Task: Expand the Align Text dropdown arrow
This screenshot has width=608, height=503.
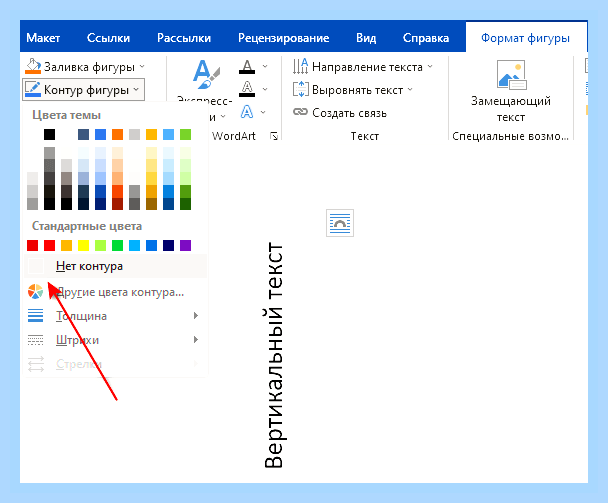Action: point(410,90)
